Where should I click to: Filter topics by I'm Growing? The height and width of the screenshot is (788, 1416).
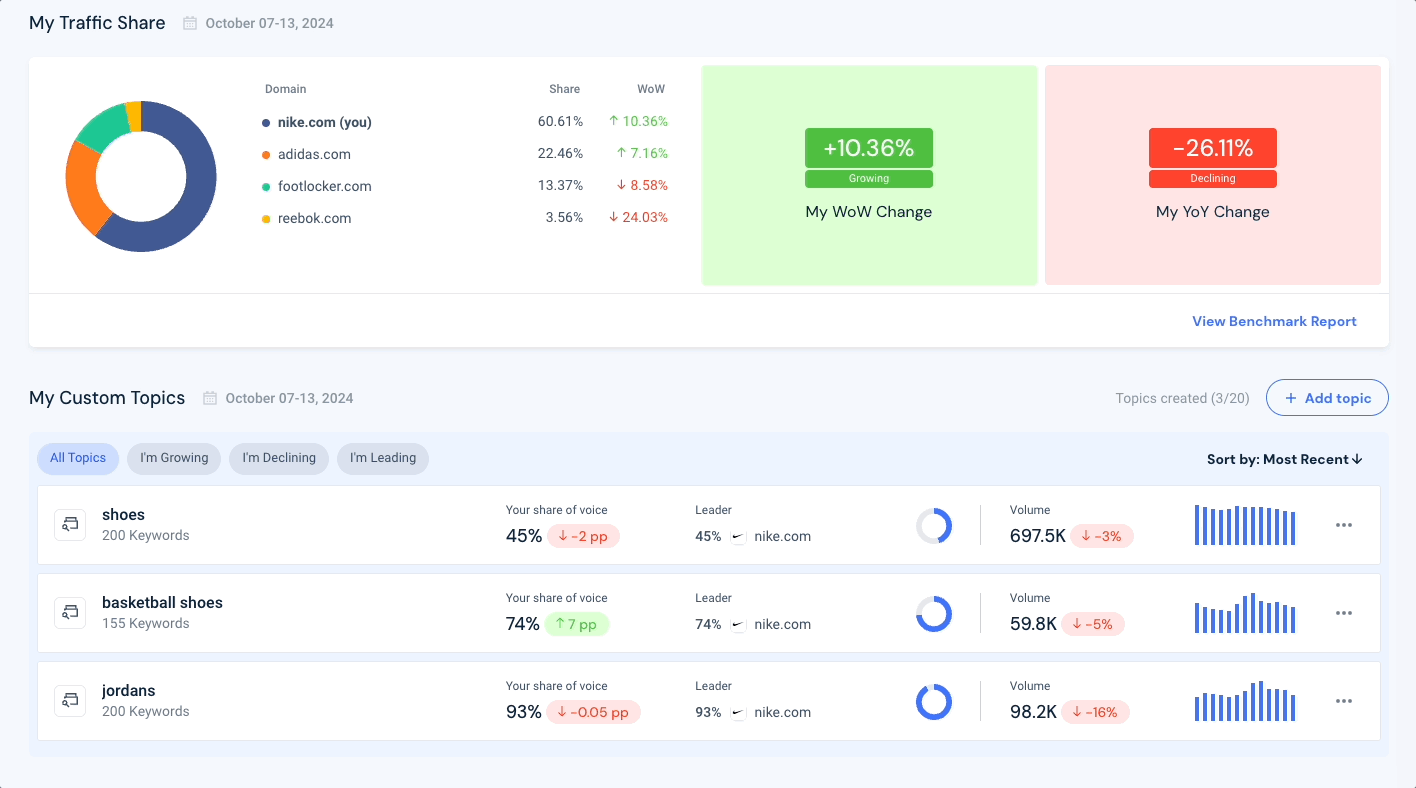pyautogui.click(x=174, y=458)
